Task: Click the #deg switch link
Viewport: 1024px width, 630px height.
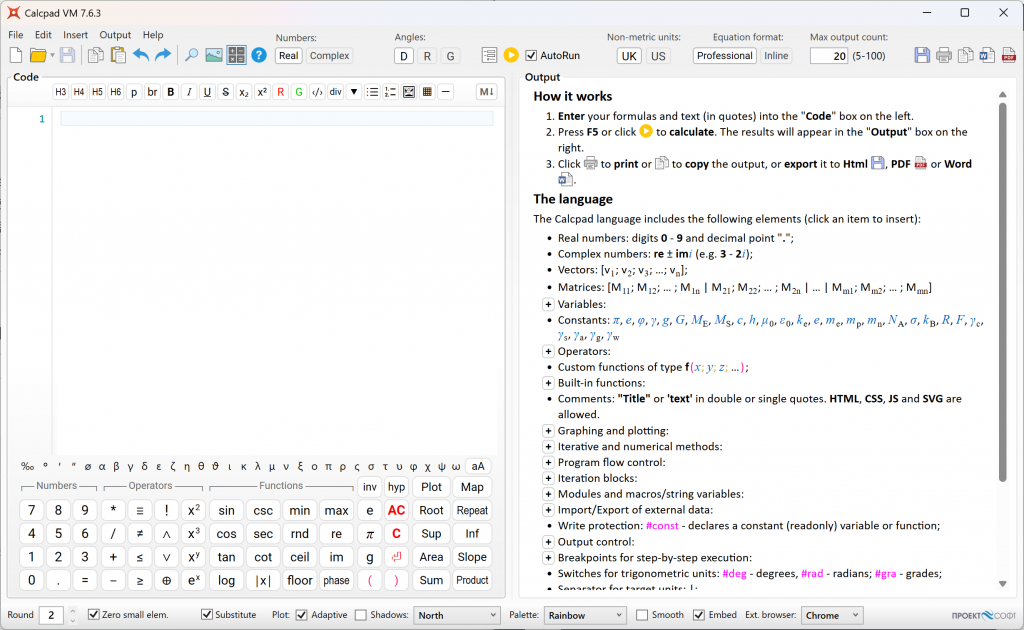Action: 734,573
